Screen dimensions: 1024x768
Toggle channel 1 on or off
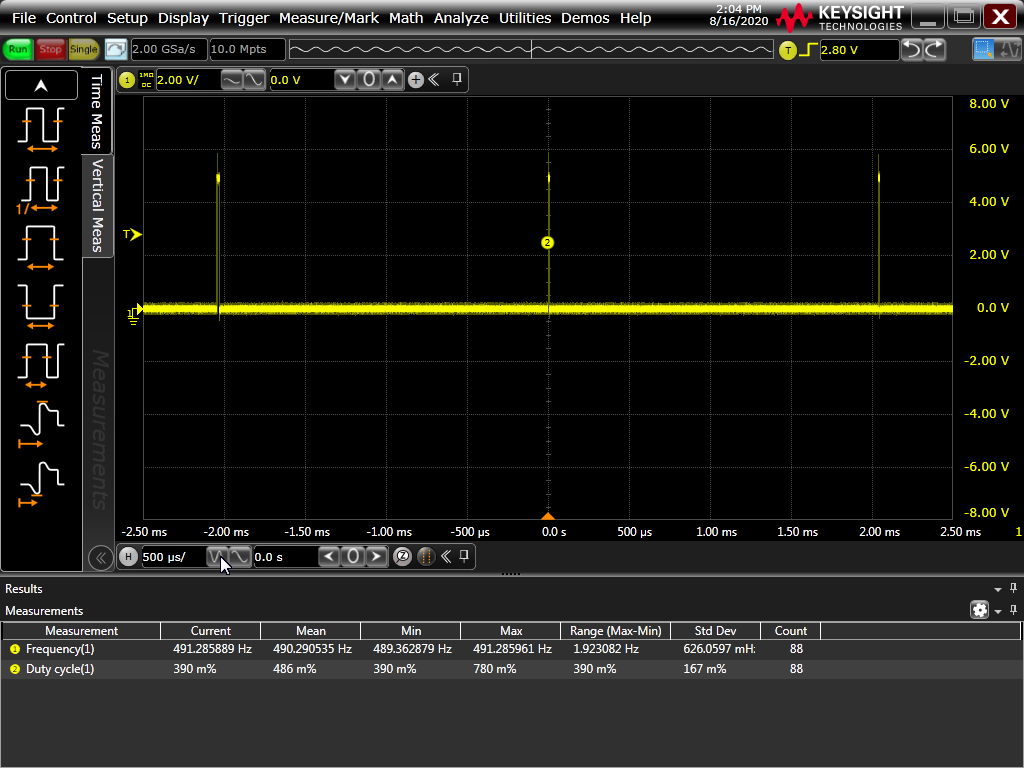pos(128,80)
